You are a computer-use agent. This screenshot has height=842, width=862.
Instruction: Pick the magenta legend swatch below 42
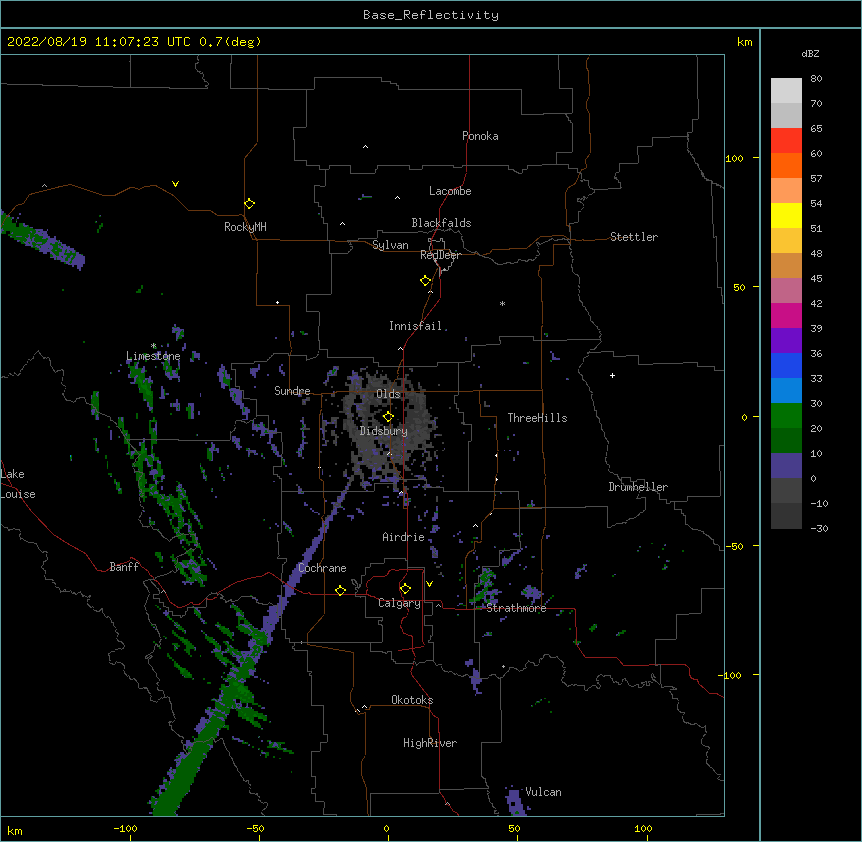pos(786,315)
